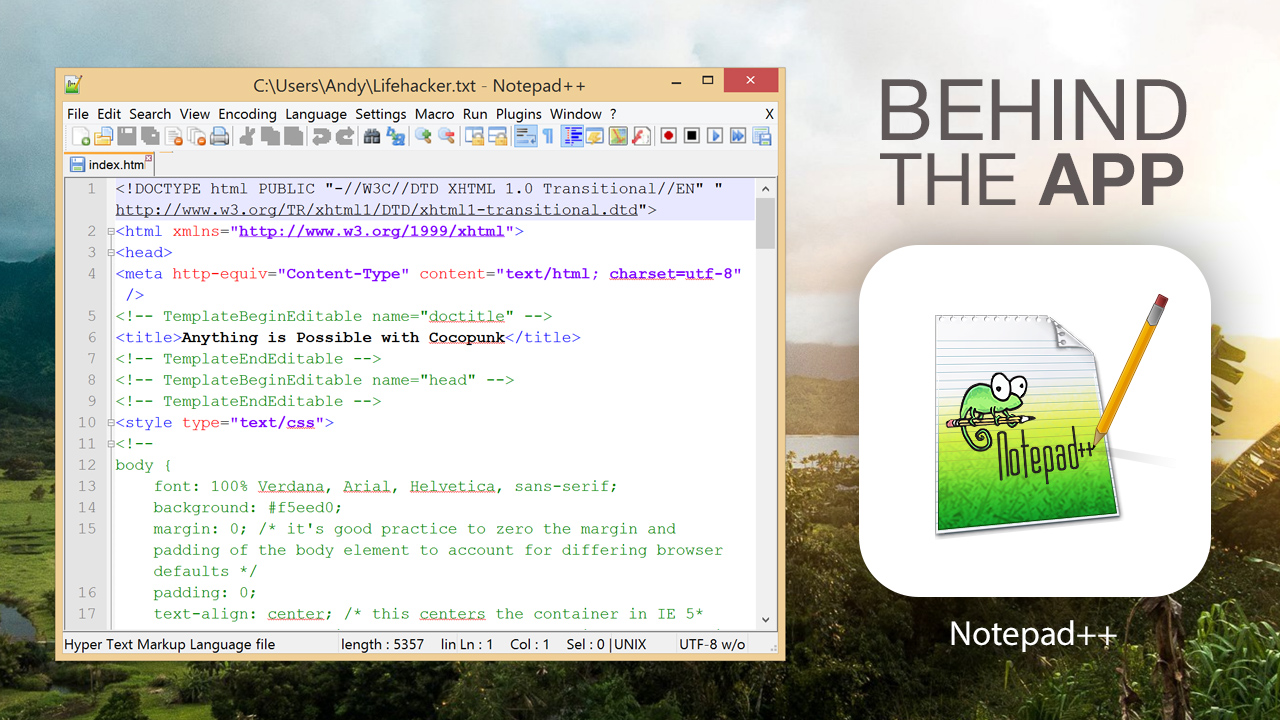Click the http://www.w3.org/1999/xhtml link on line 2

[372, 231]
